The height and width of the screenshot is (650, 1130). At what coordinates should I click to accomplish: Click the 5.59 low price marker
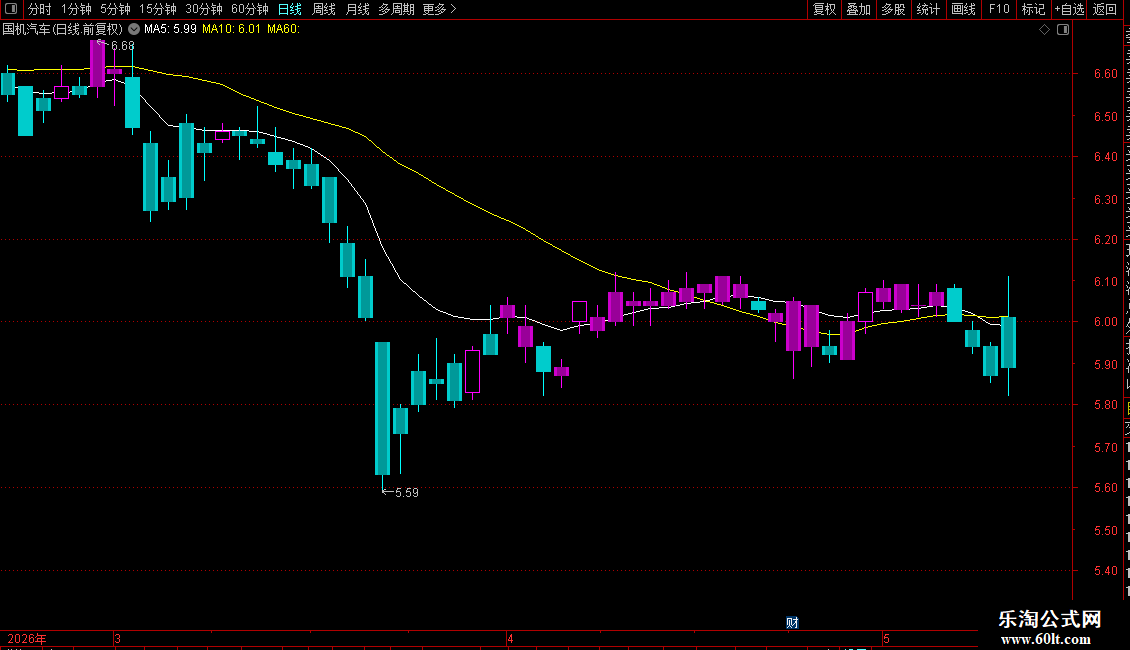coord(401,493)
